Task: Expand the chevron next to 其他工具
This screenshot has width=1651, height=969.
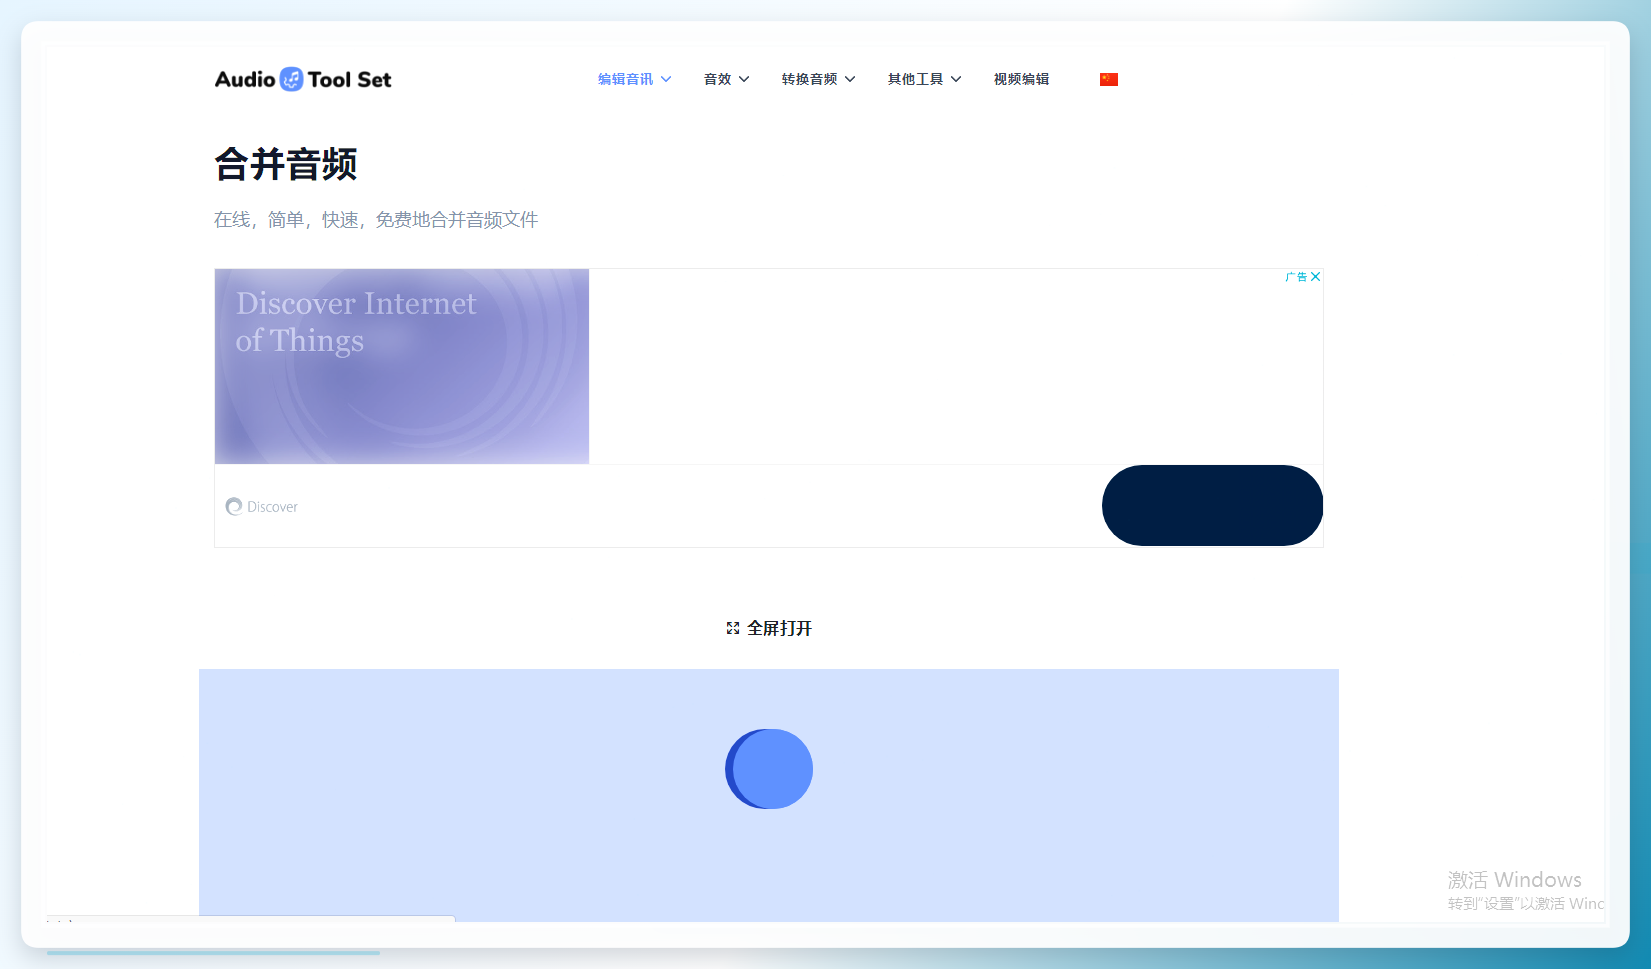Action: 956,79
